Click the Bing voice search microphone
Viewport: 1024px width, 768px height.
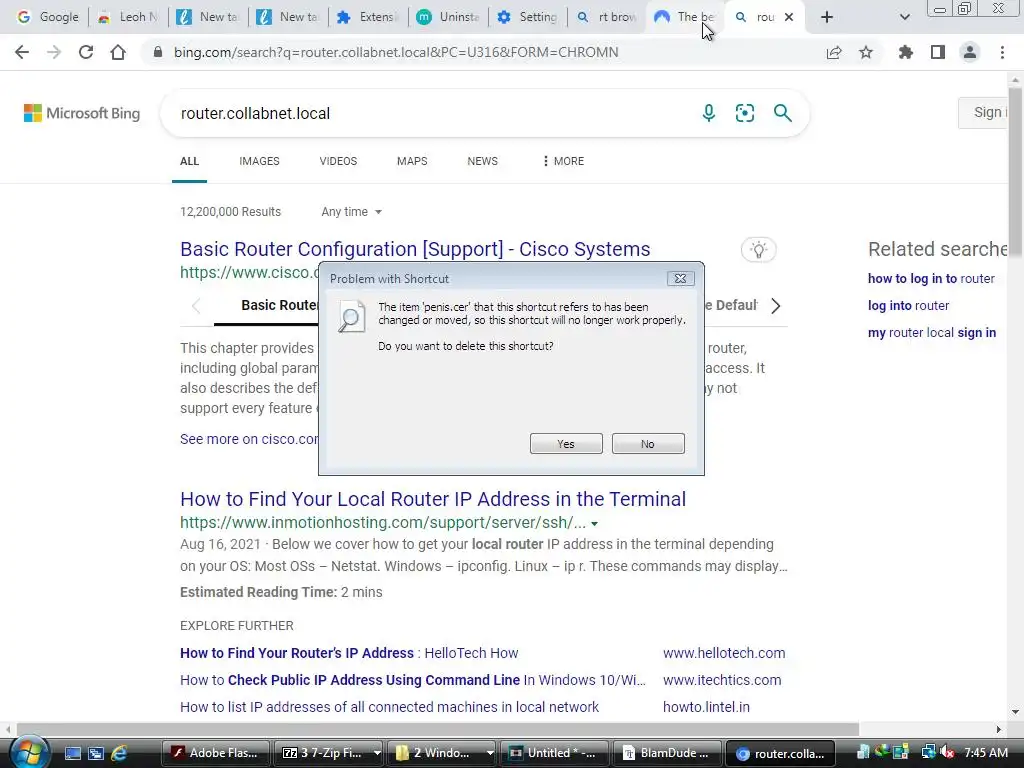709,113
